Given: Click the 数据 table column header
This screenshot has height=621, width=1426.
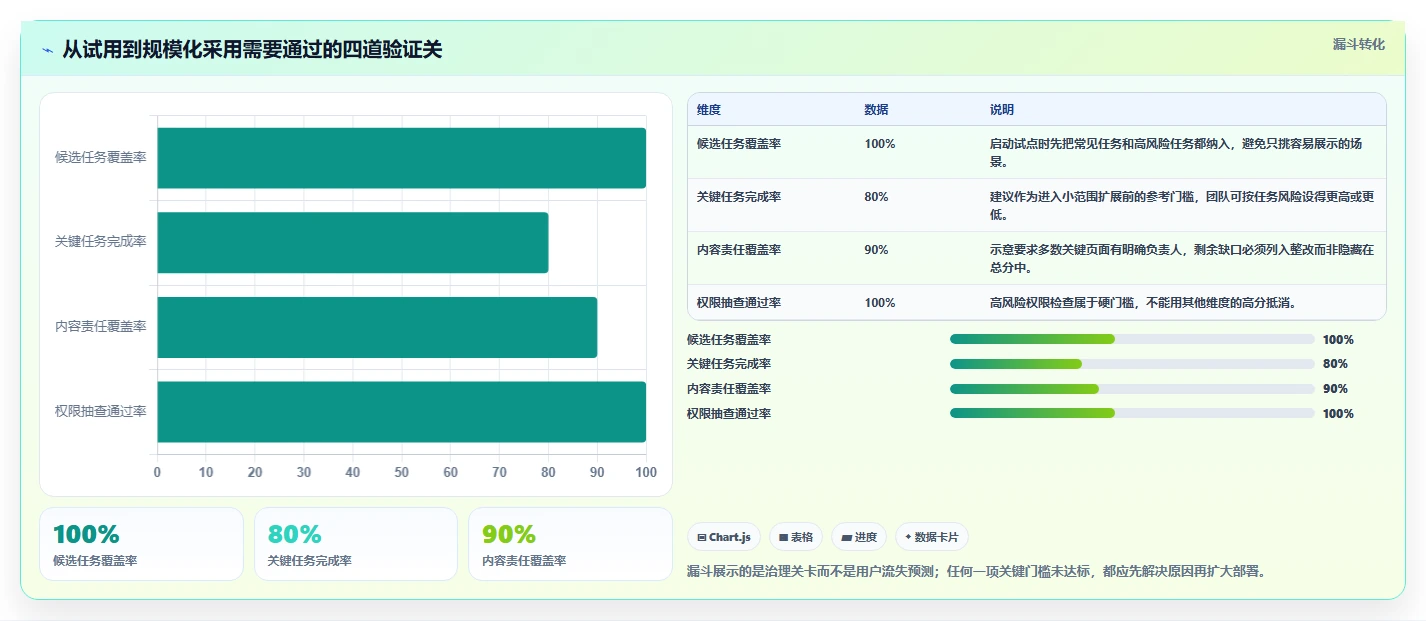Looking at the screenshot, I should pyautogui.click(x=876, y=110).
